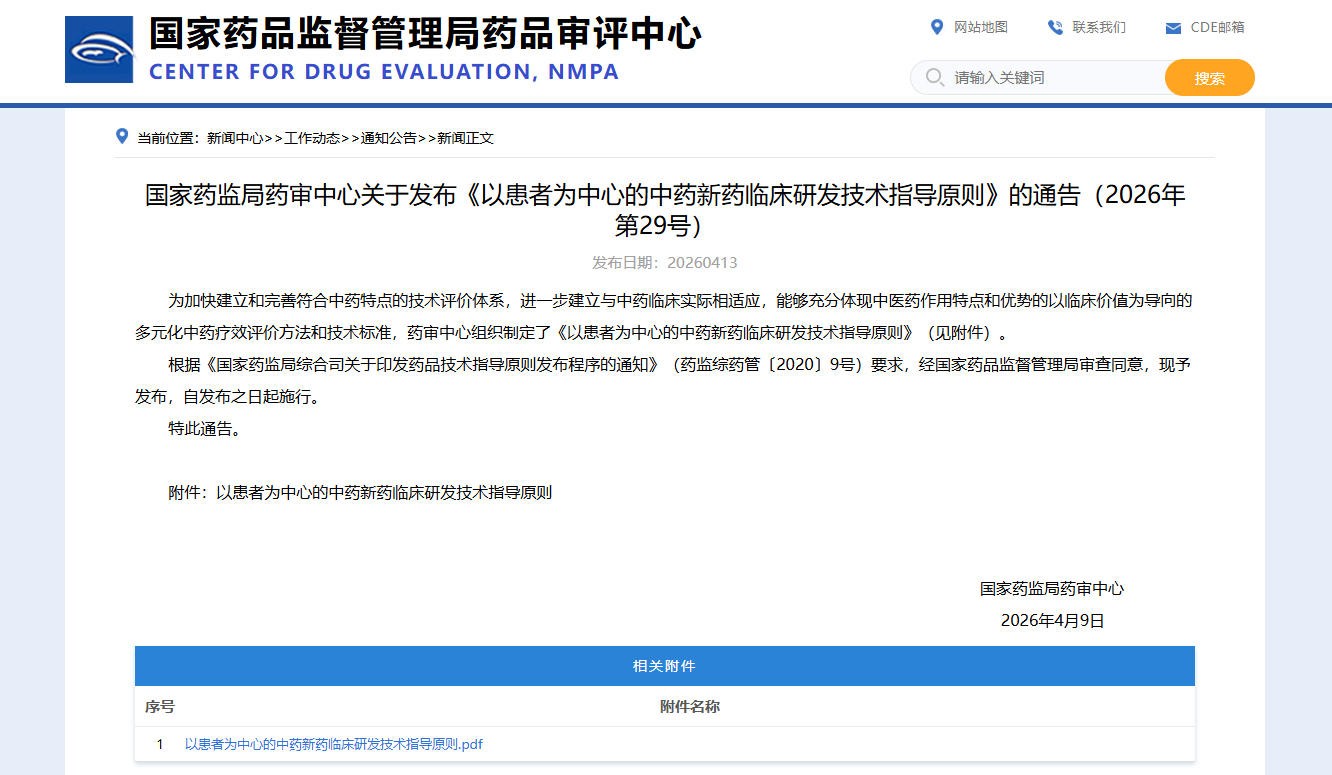Screen dimensions: 1332x775
Task: Click the site title 国家药品监督管理局药品审评中心
Action: (425, 34)
